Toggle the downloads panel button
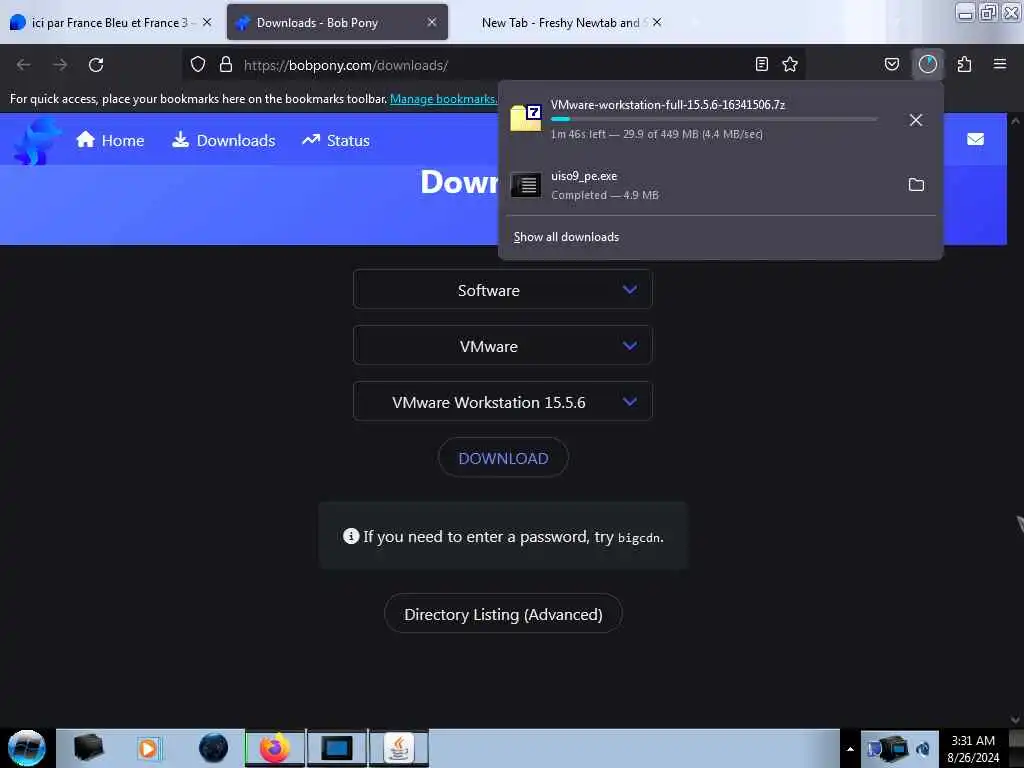The image size is (1024, 768). click(x=927, y=64)
